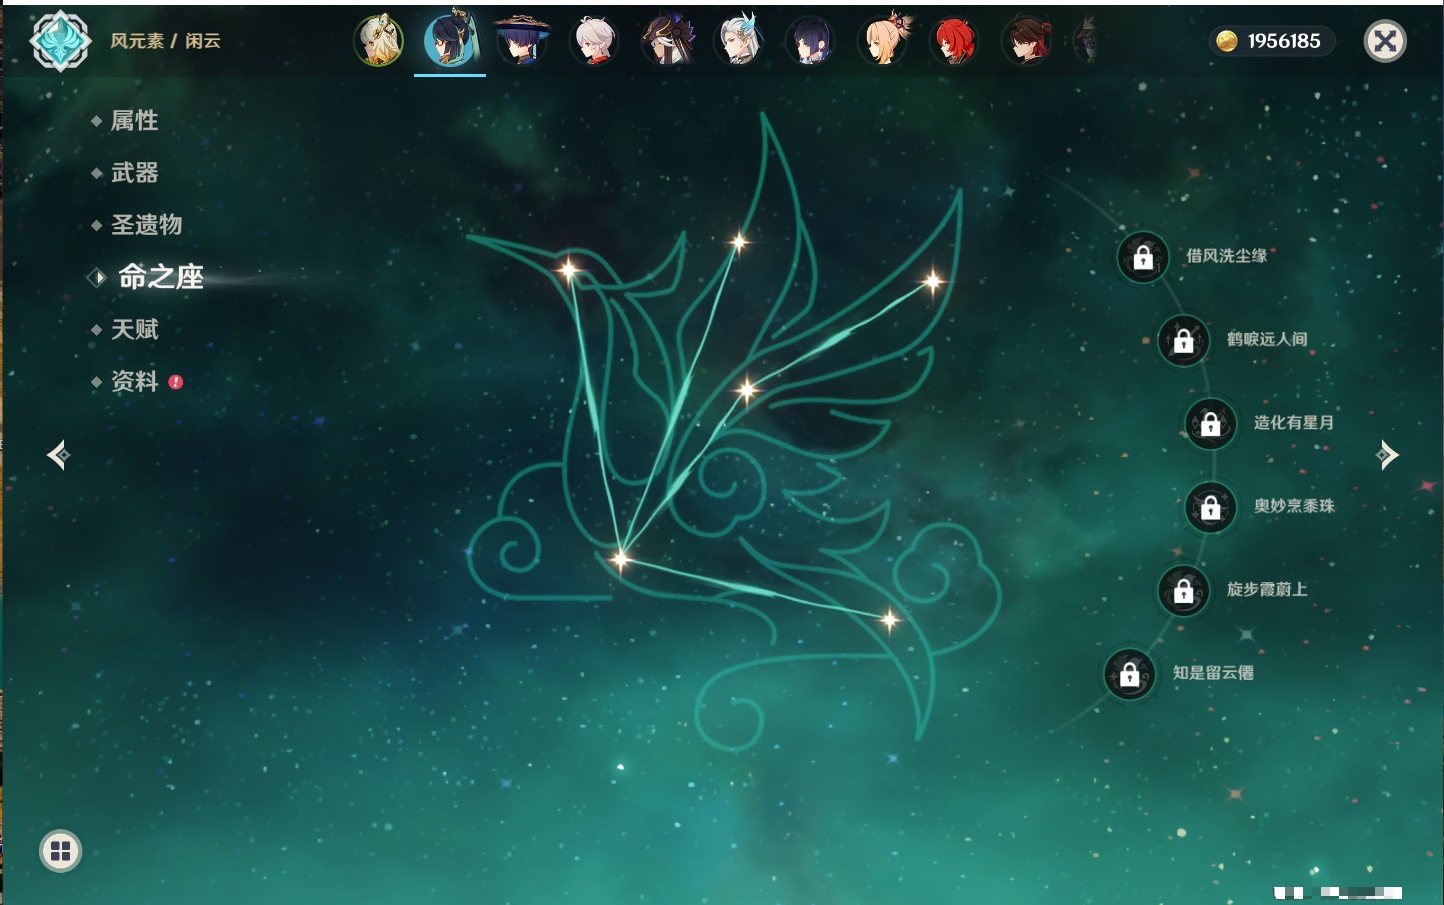1444x905 pixels.
Task: Switch to Wanderer's wide-hat portrait
Action: (522, 41)
